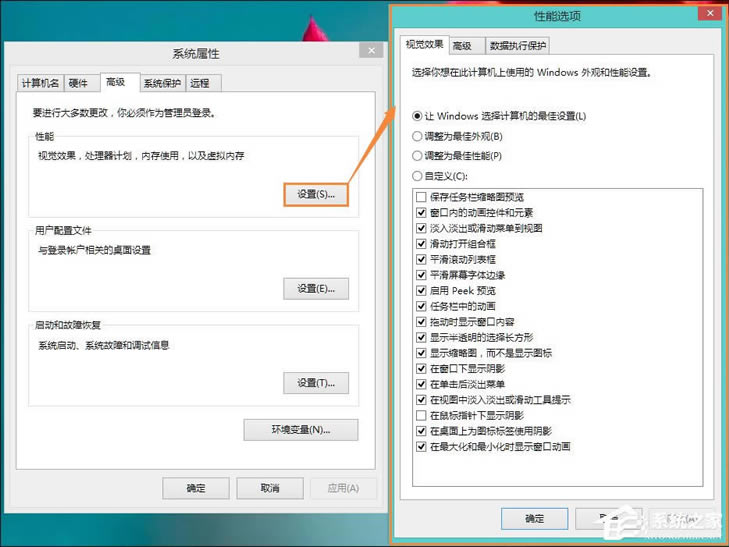Uncheck 平滑滚动列表框
Screen dimensions: 729x547
(x=421, y=259)
